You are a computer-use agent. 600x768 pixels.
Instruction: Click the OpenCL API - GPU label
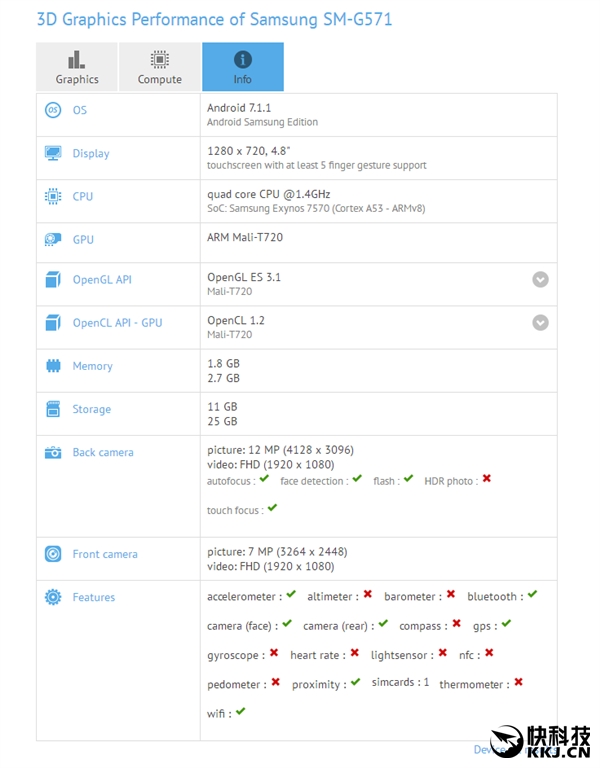click(x=117, y=323)
